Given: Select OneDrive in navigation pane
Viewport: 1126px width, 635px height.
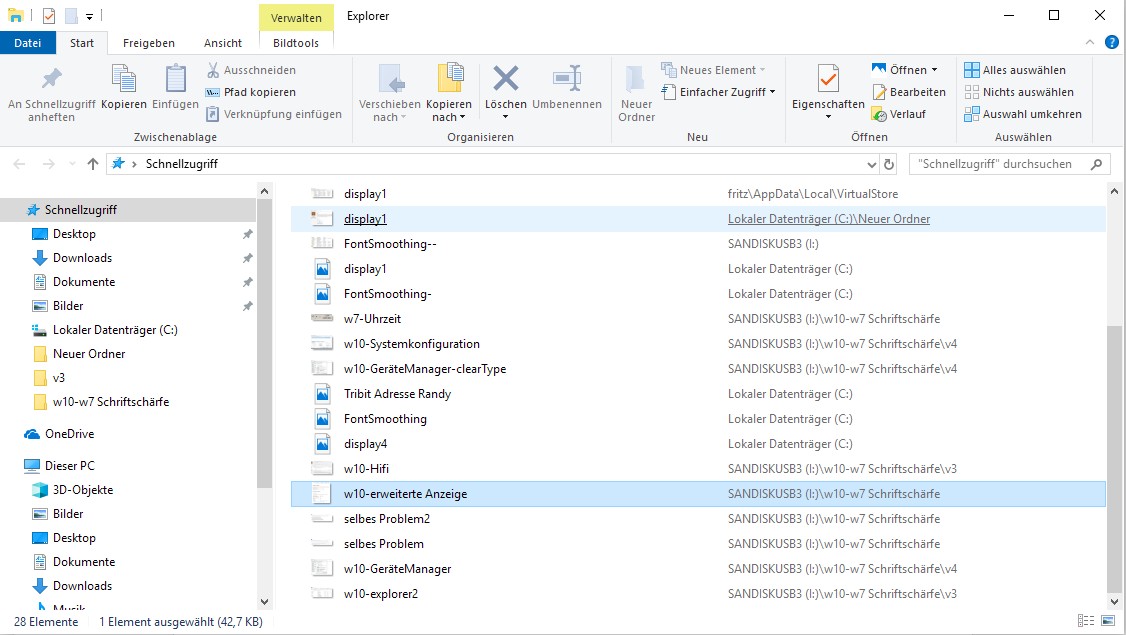Looking at the screenshot, I should point(69,434).
